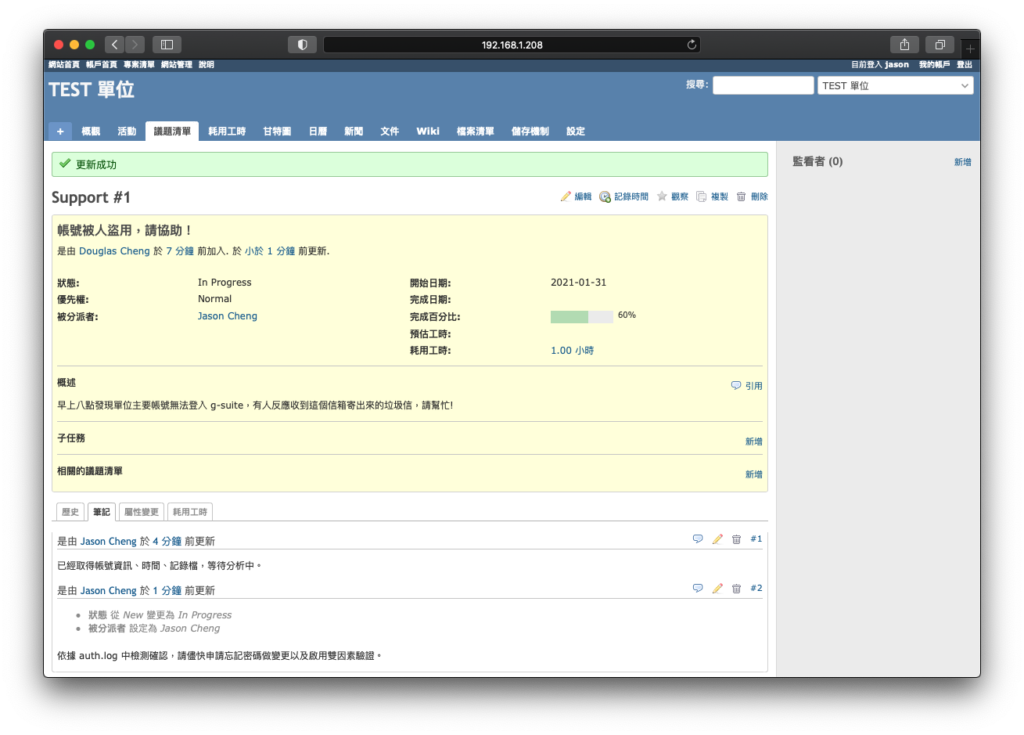This screenshot has width=1024, height=735.
Task: Reload the page with the refresh icon
Action: [692, 44]
